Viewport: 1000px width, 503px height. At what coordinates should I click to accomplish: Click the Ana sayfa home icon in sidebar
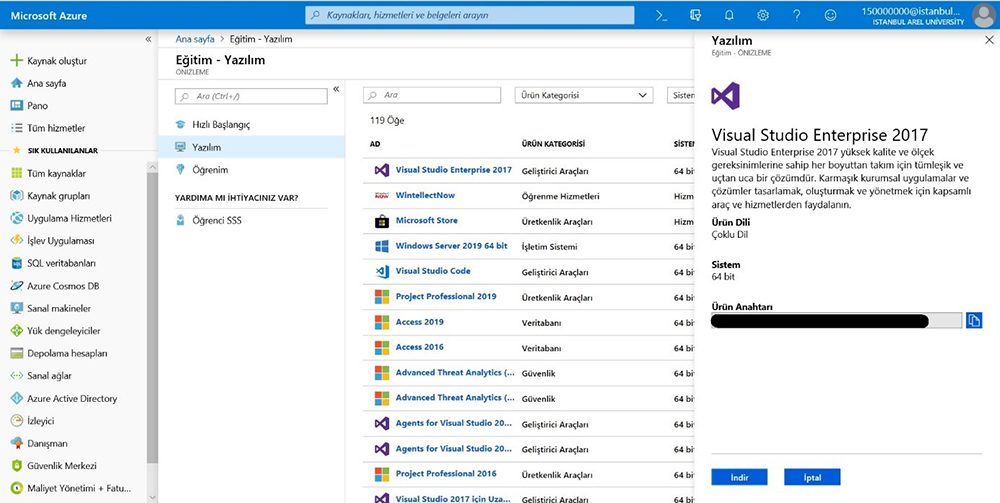tap(17, 84)
